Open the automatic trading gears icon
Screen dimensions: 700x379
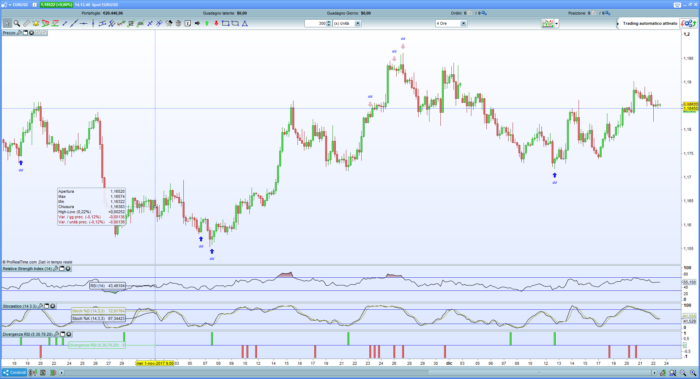688,23
